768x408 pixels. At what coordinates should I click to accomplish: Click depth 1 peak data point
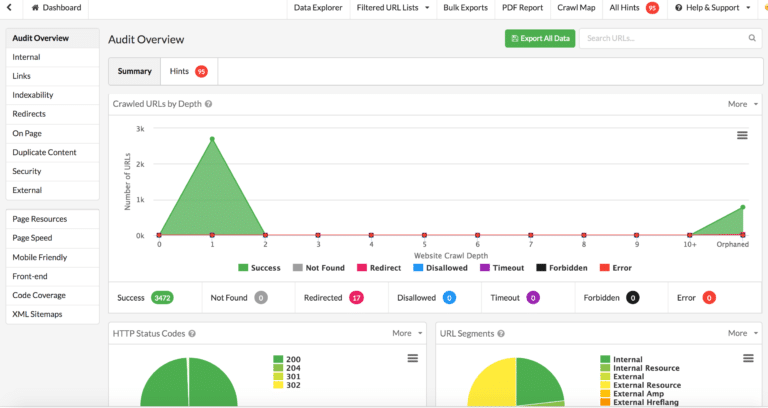212,139
